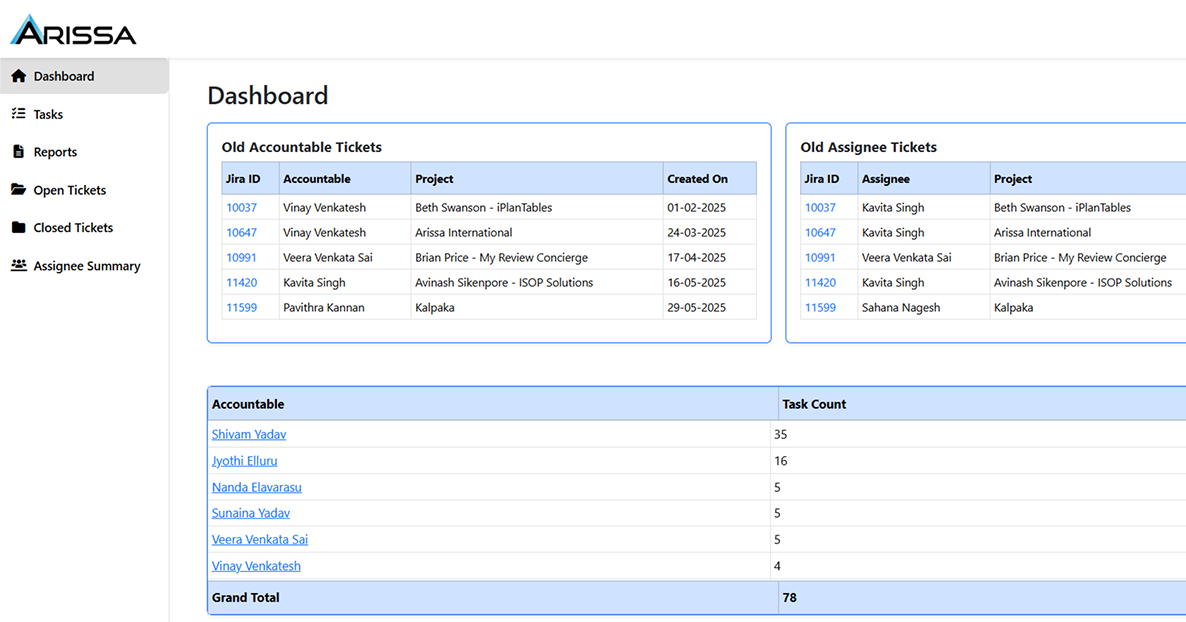Click the Task Count column header
Viewport: 1186px width, 622px height.
tap(814, 404)
